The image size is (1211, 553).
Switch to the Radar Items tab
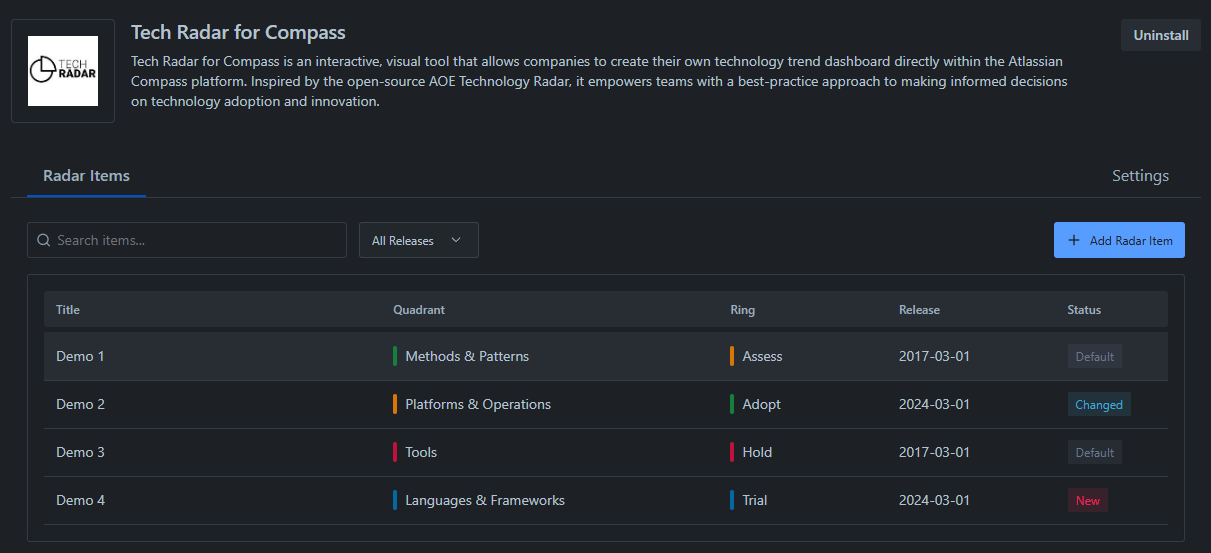(x=86, y=176)
